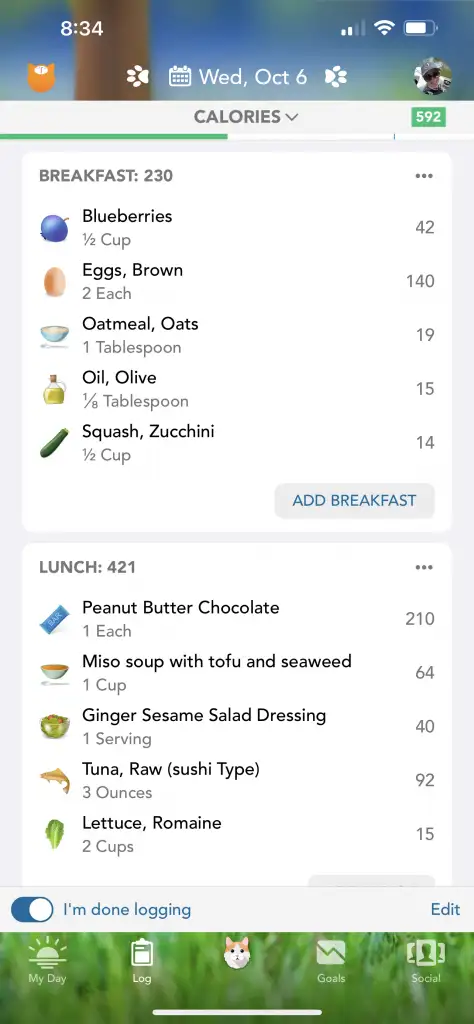Tap the tuna fish icon
This screenshot has width=474, height=1024.
[x=55, y=780]
